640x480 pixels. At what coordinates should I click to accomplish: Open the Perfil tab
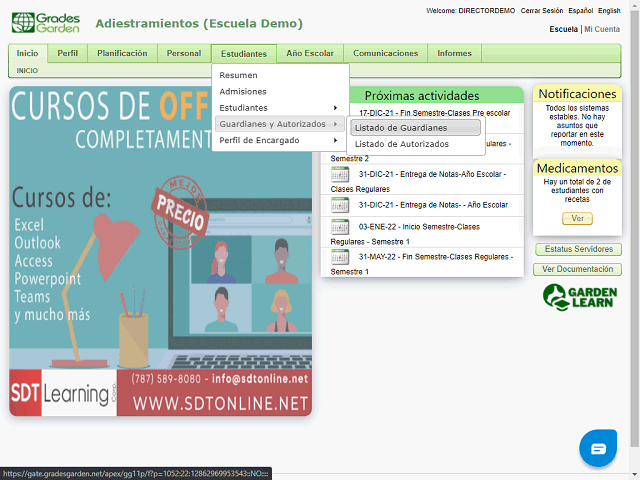[67, 53]
